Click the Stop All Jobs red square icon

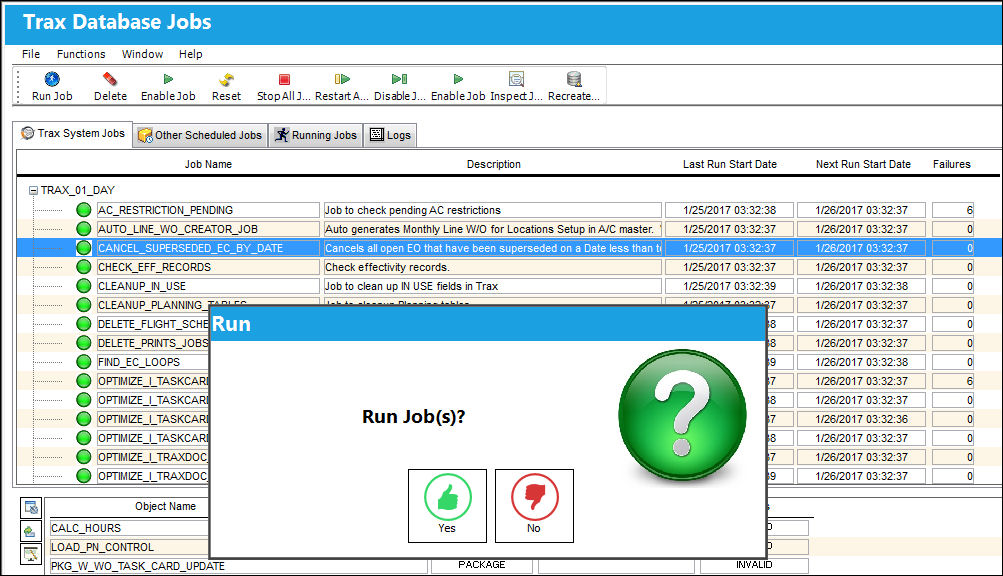click(x=284, y=79)
